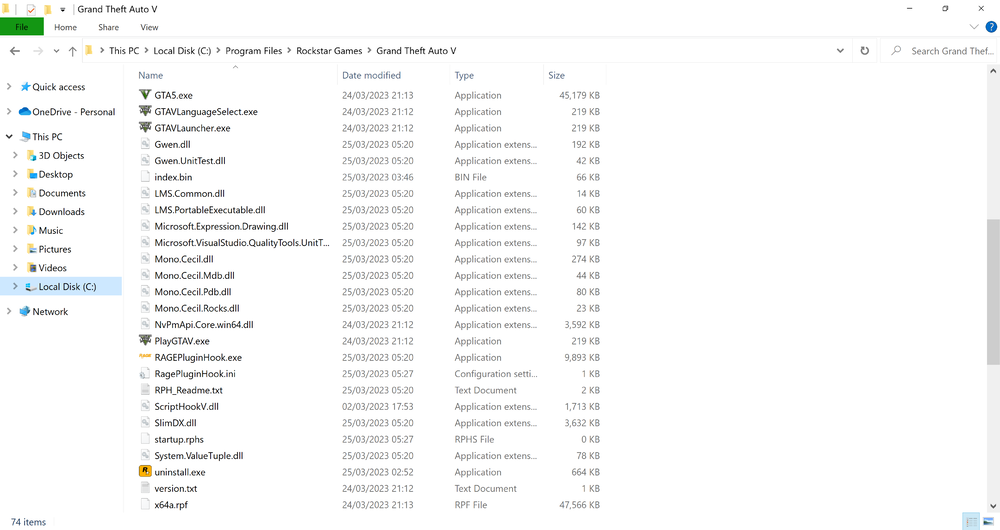
Task: Go up one folder level arrow
Action: (x=72, y=51)
